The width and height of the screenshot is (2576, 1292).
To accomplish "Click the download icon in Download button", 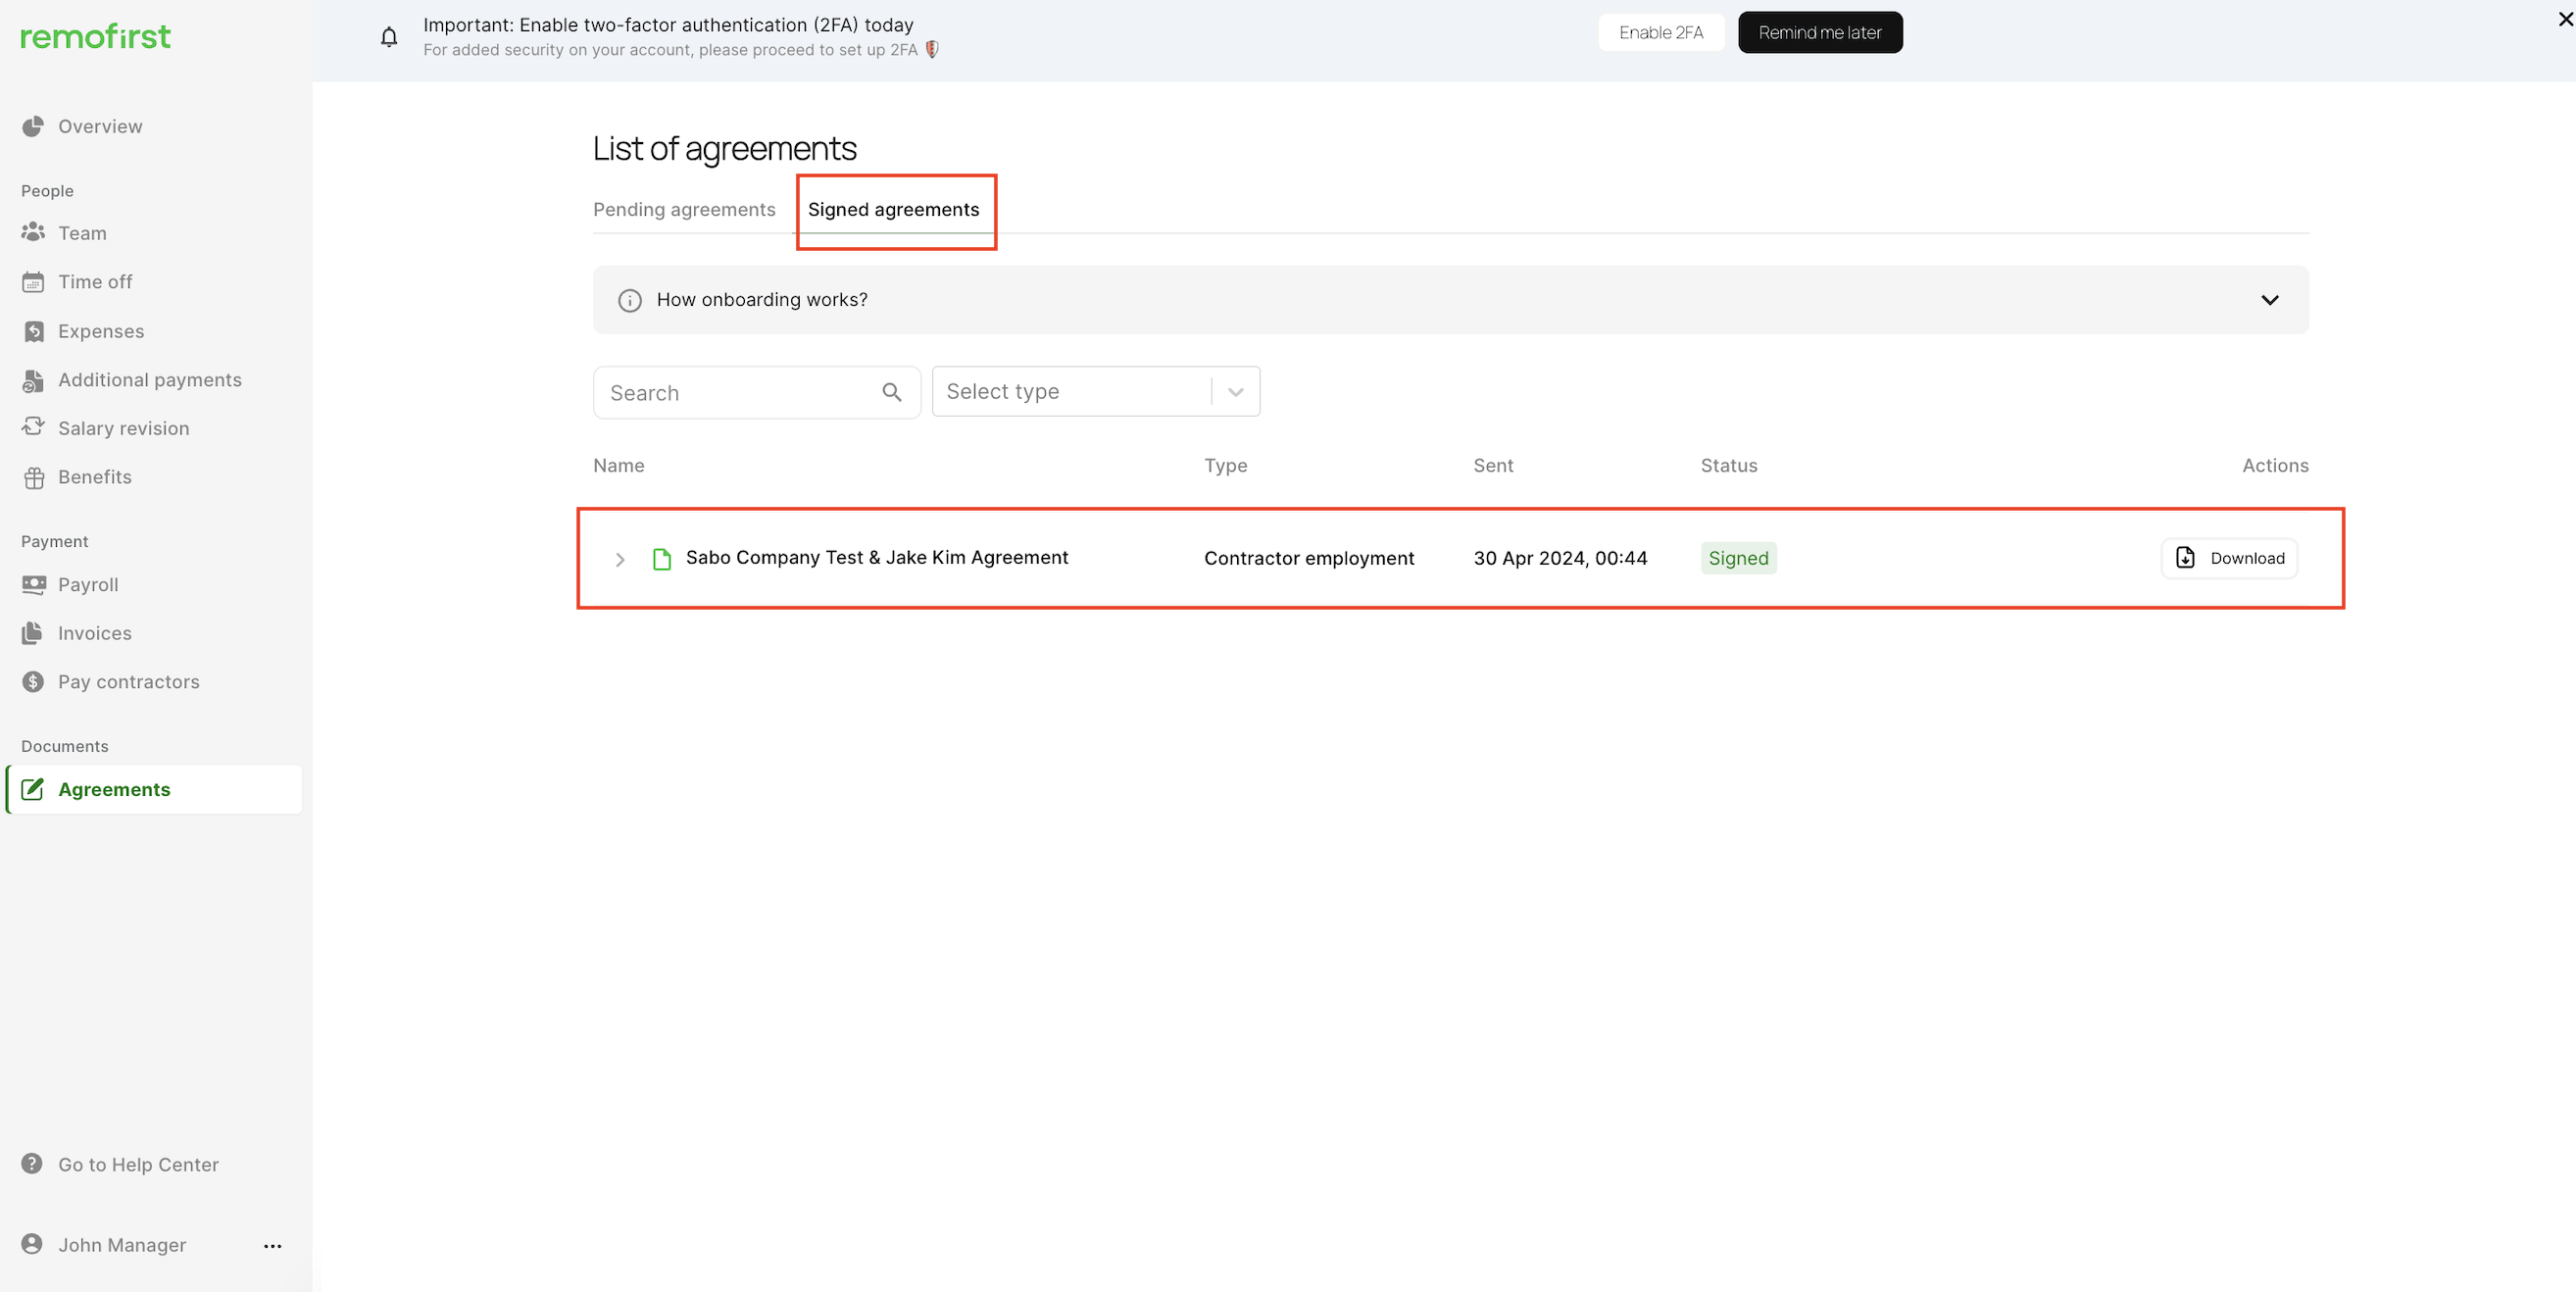I will (x=2185, y=558).
